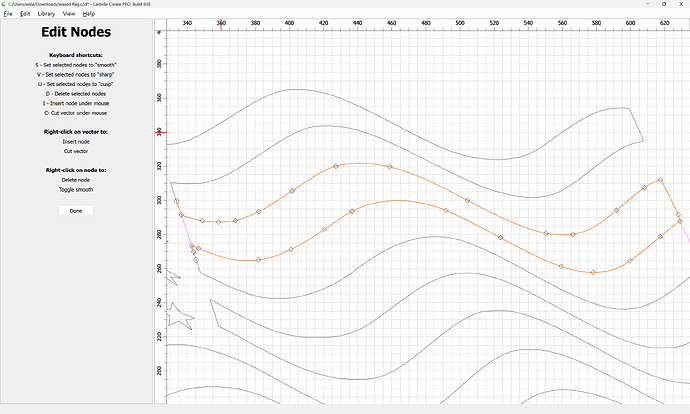Image resolution: width=690 pixels, height=414 pixels.
Task: Select leftmost node of upper orange curve
Action: (177, 201)
